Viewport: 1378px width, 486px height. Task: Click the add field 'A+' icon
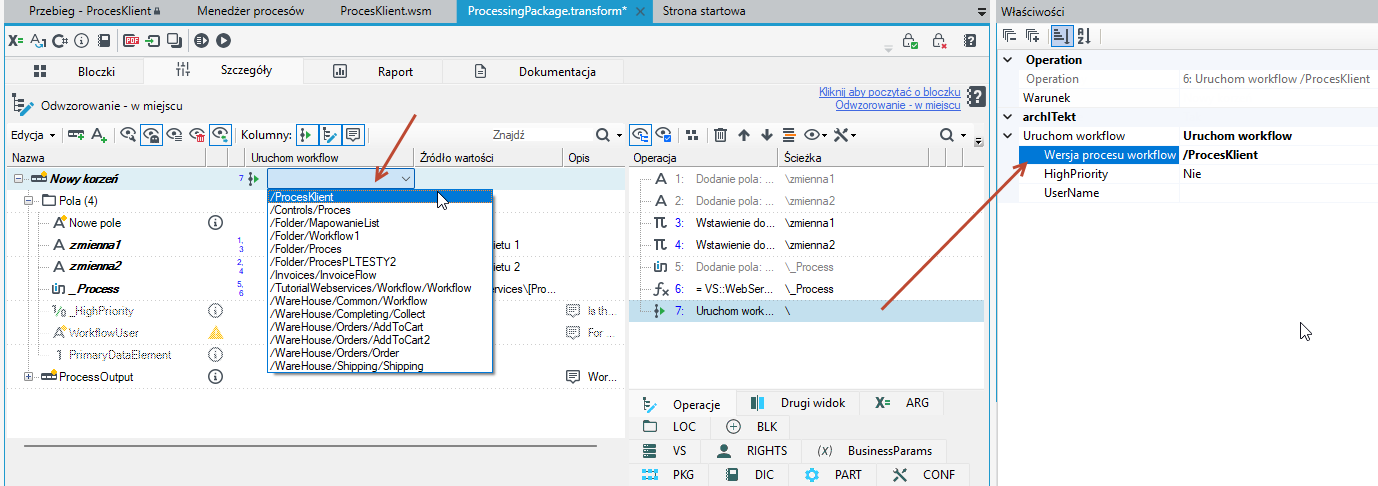(99, 134)
